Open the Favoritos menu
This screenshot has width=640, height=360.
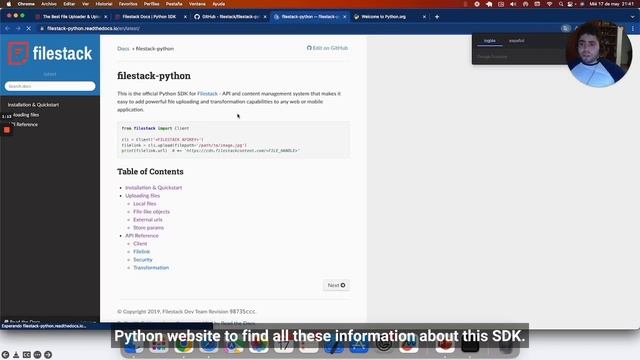[x=128, y=4]
